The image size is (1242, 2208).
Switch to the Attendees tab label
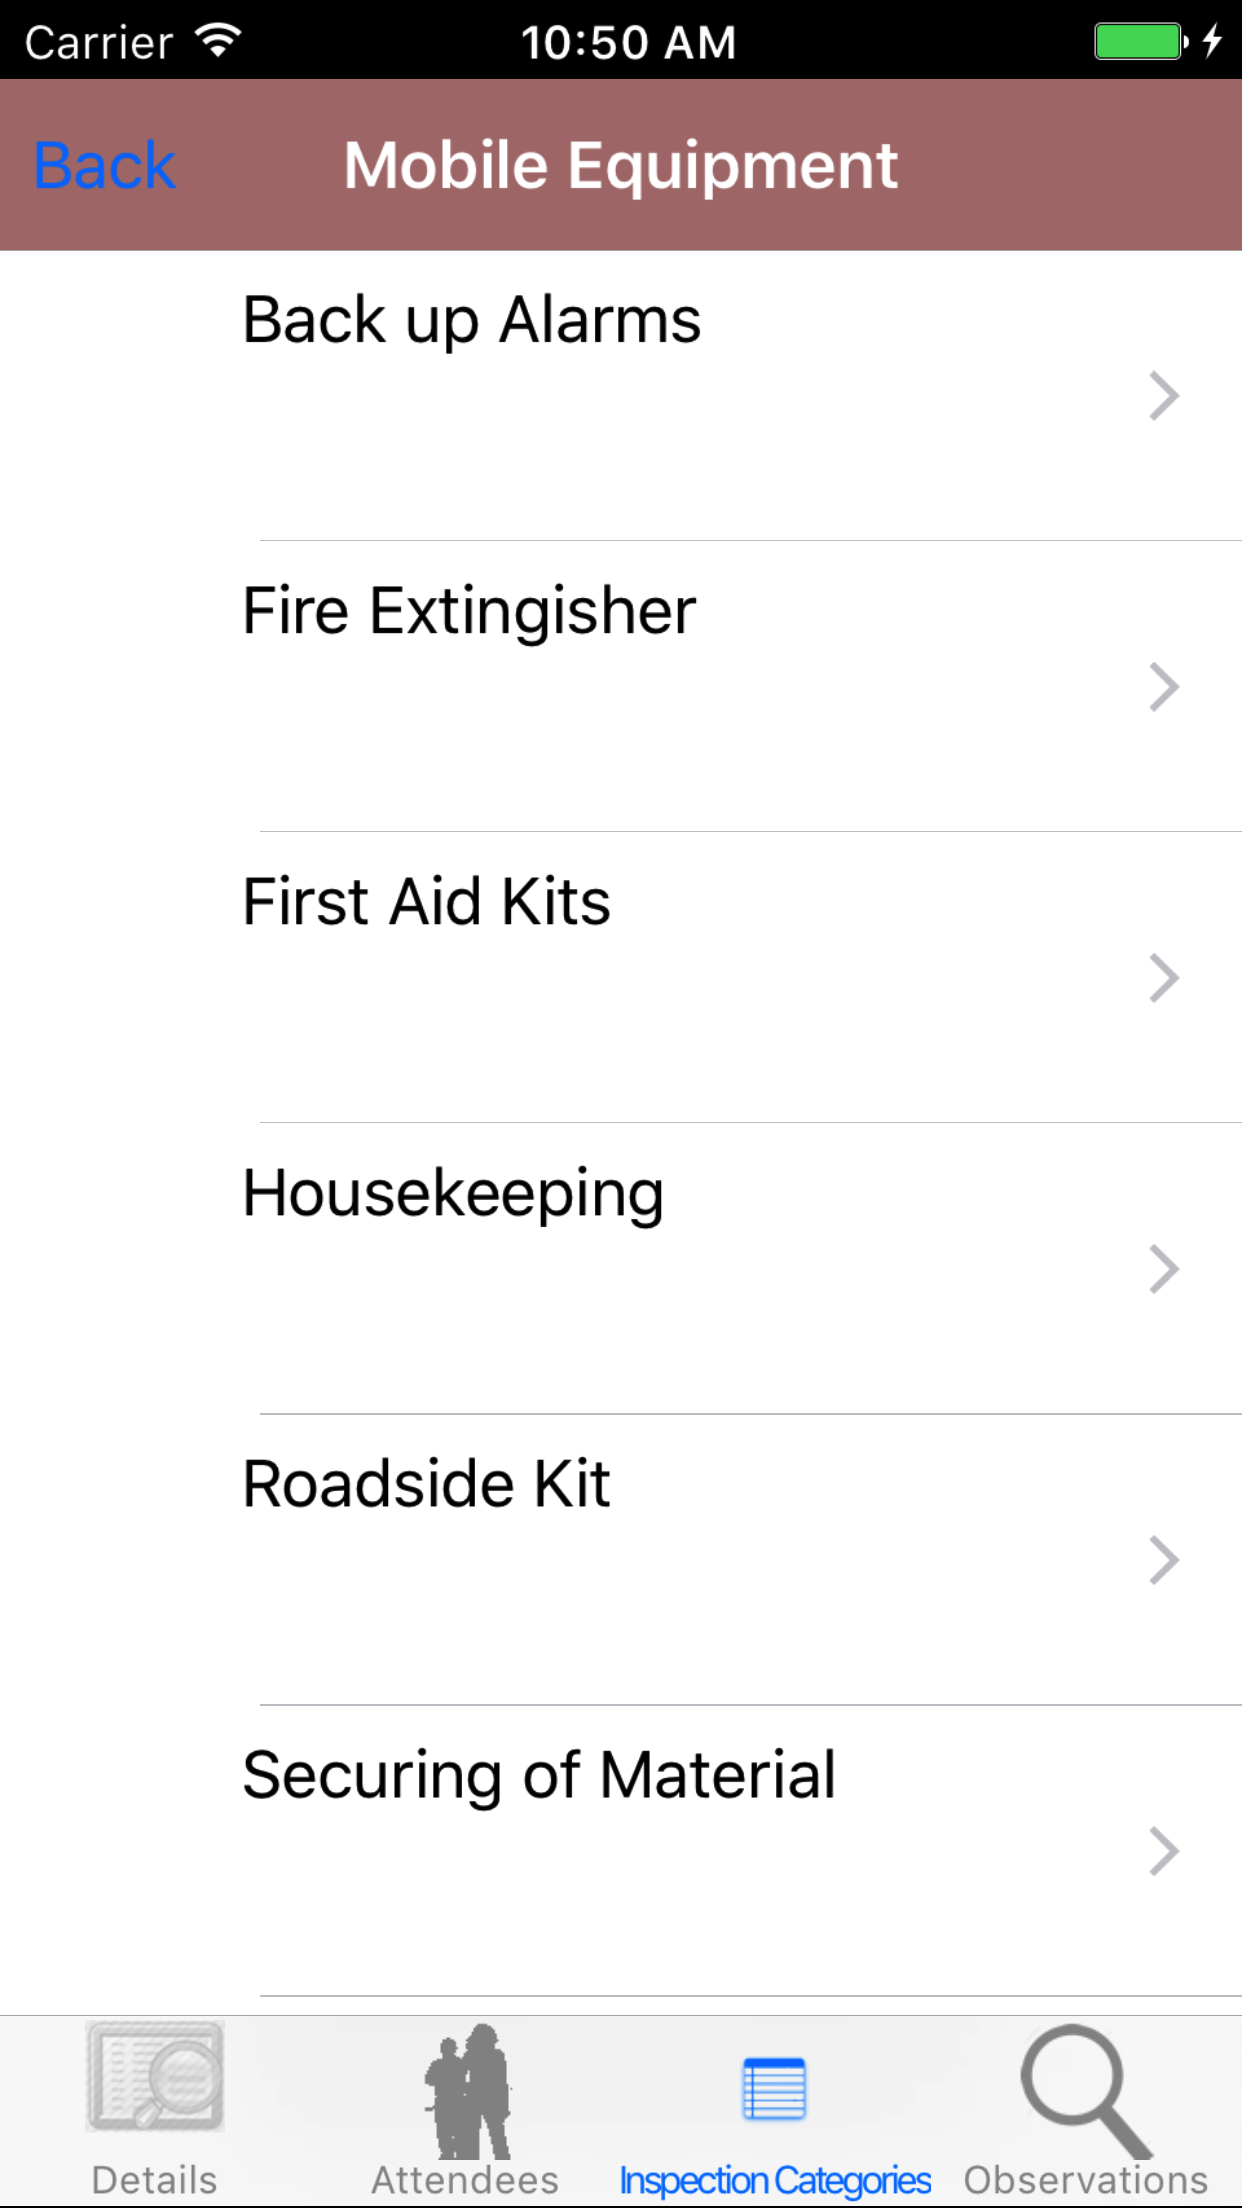tap(466, 2180)
